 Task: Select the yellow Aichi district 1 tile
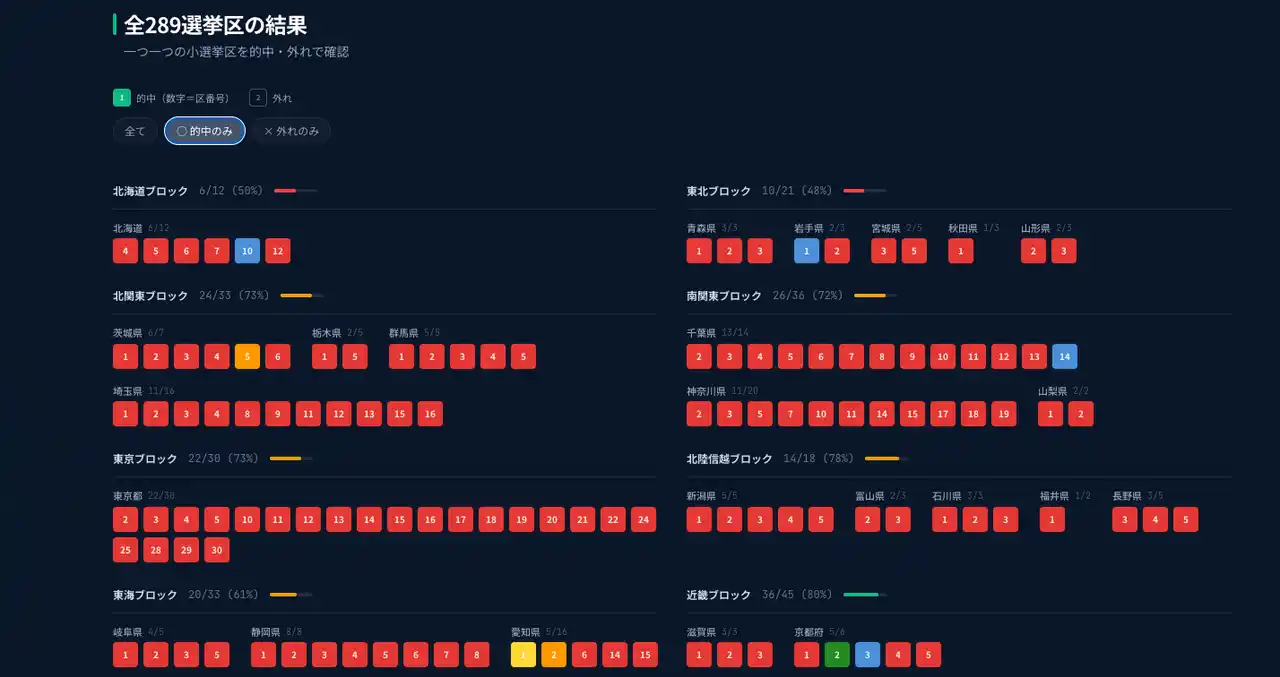523,655
